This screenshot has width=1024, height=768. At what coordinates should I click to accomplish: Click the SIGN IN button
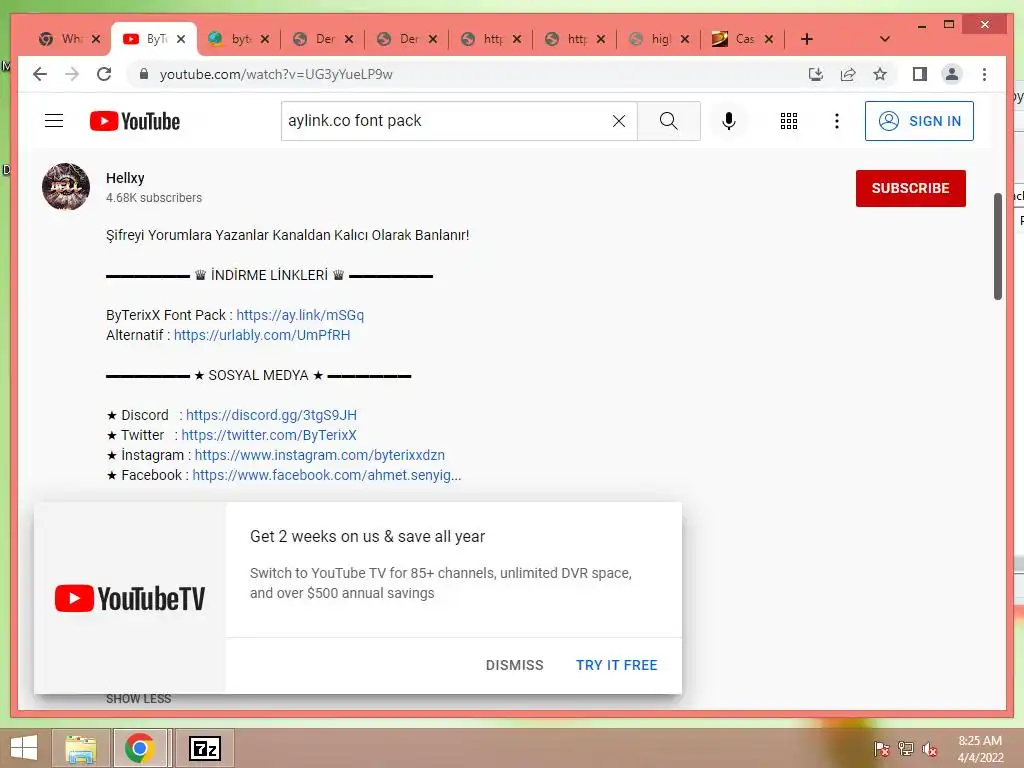tap(919, 121)
